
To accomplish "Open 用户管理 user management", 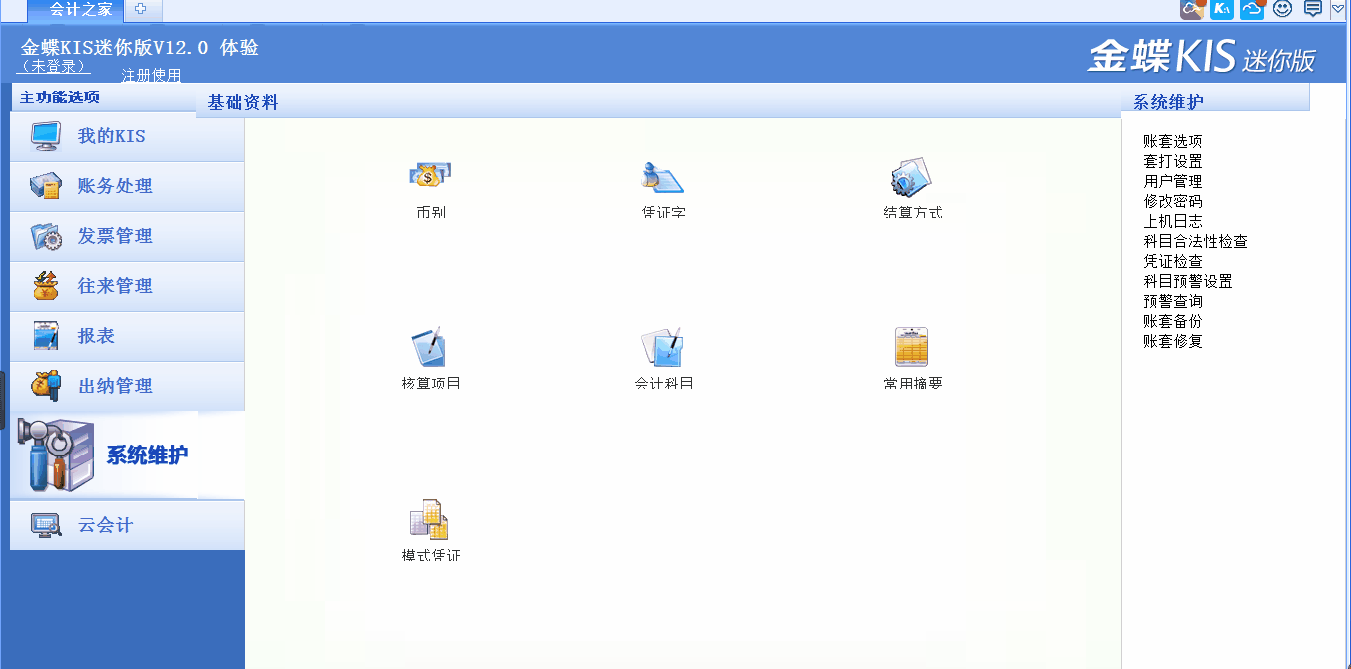I will pyautogui.click(x=1172, y=181).
